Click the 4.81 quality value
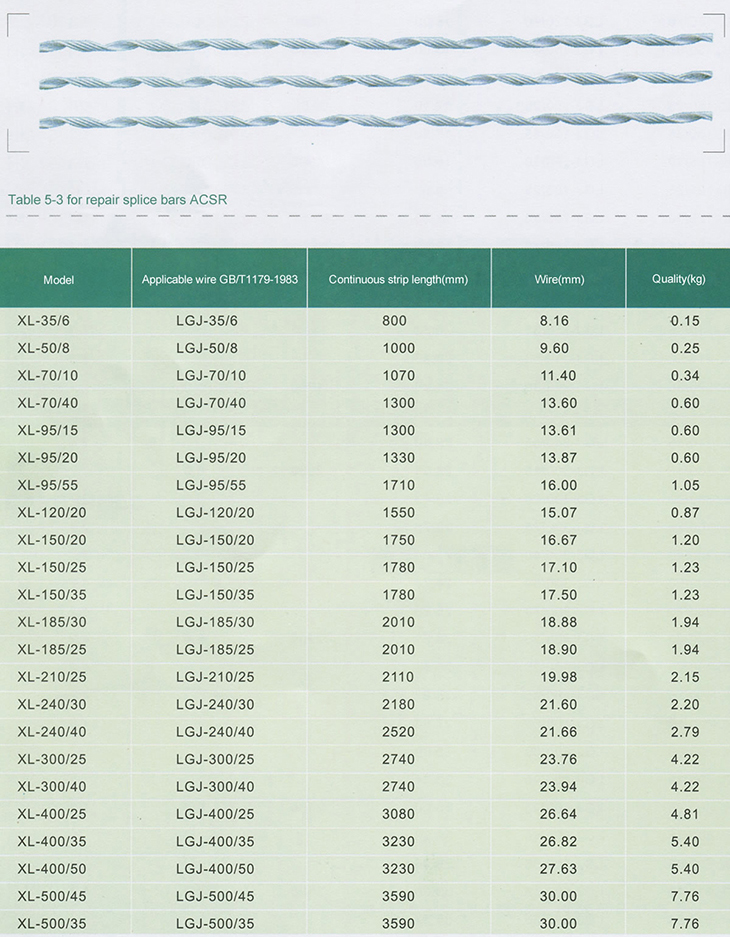 coord(685,814)
